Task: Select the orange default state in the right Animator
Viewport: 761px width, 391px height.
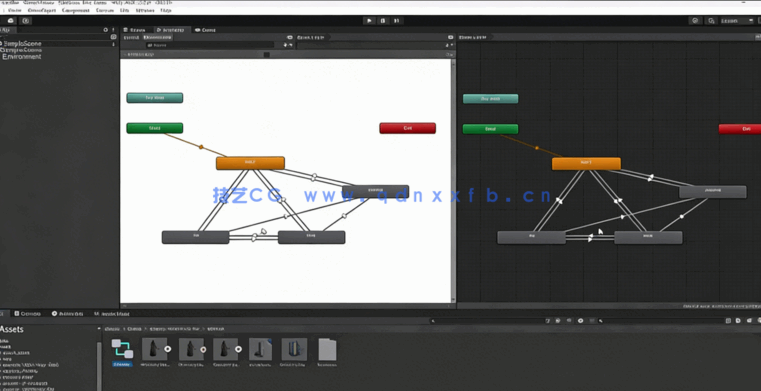Action: tap(586, 163)
